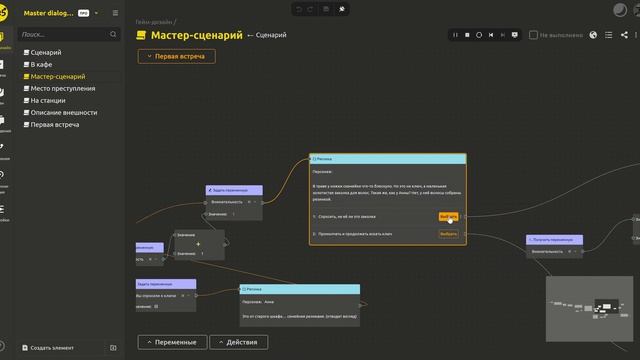Open the third left-rail section icon
This screenshot has width=640, height=360.
pyautogui.click(x=2, y=92)
